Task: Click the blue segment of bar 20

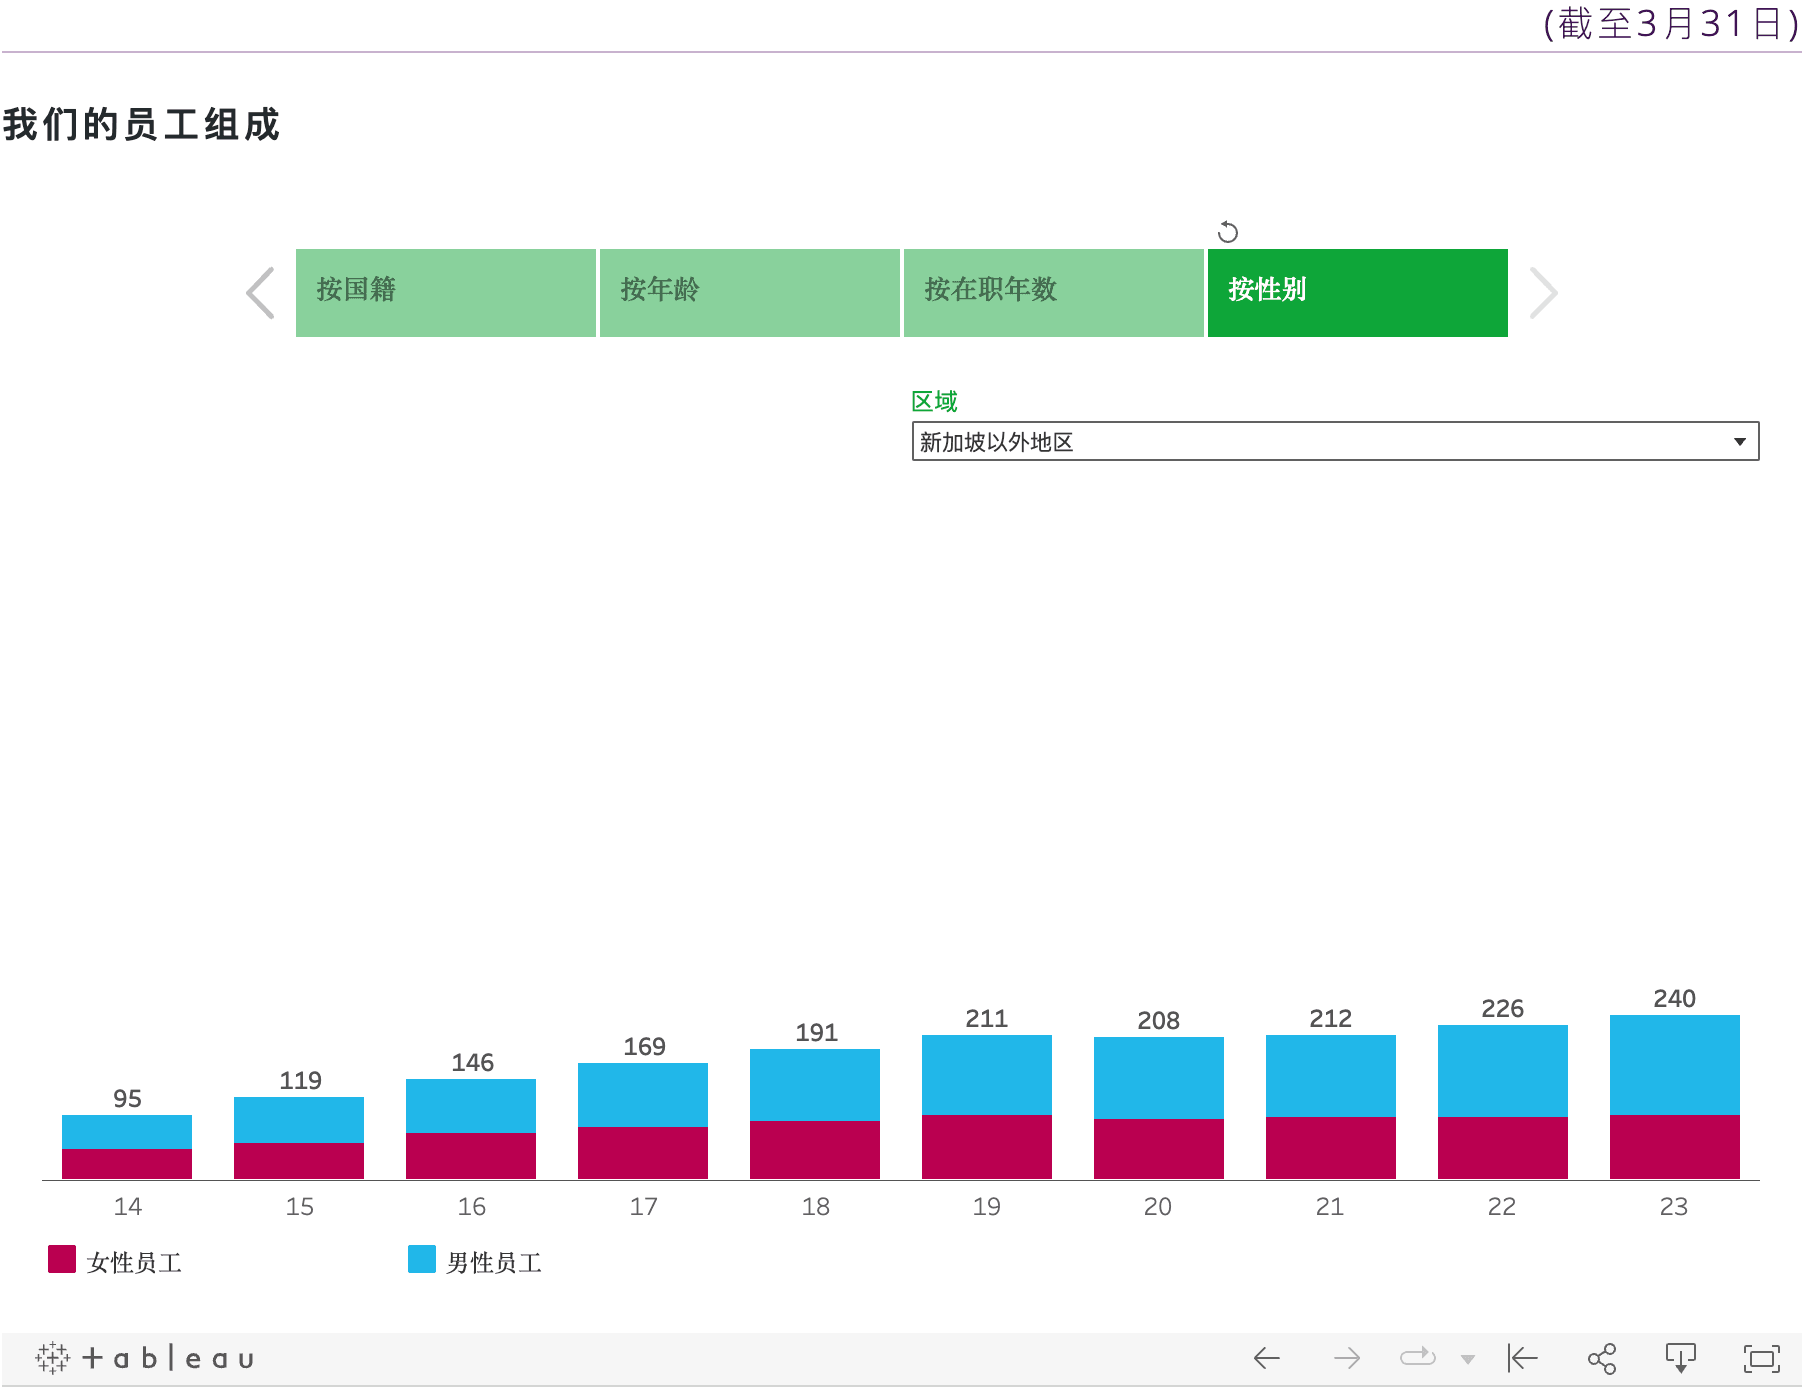Action: pos(1159,1078)
